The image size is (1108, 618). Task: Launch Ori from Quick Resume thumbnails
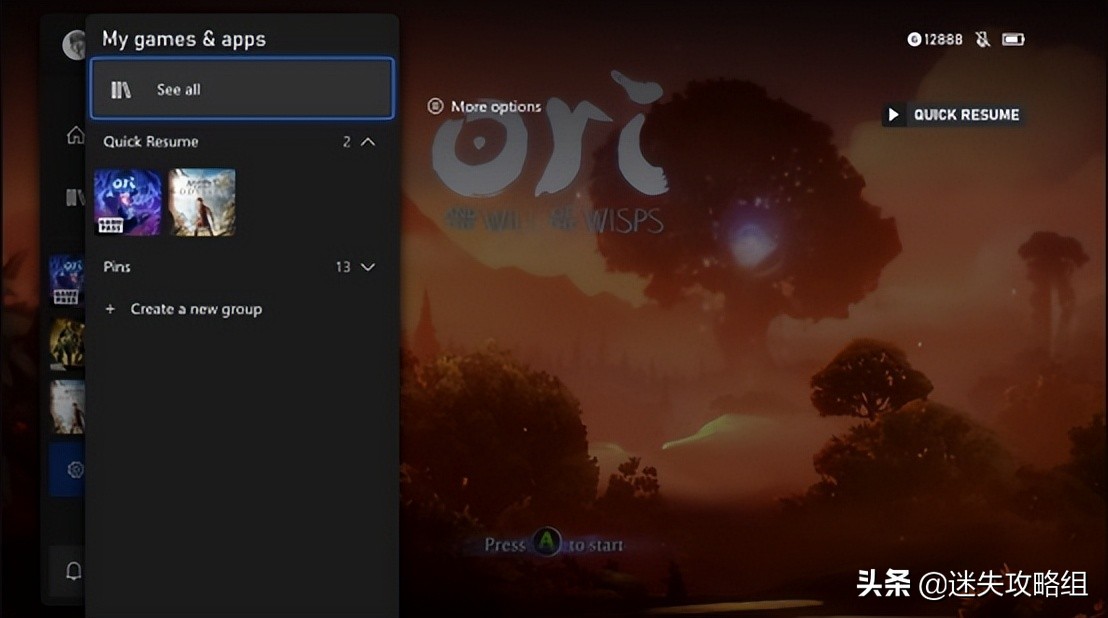[x=127, y=203]
